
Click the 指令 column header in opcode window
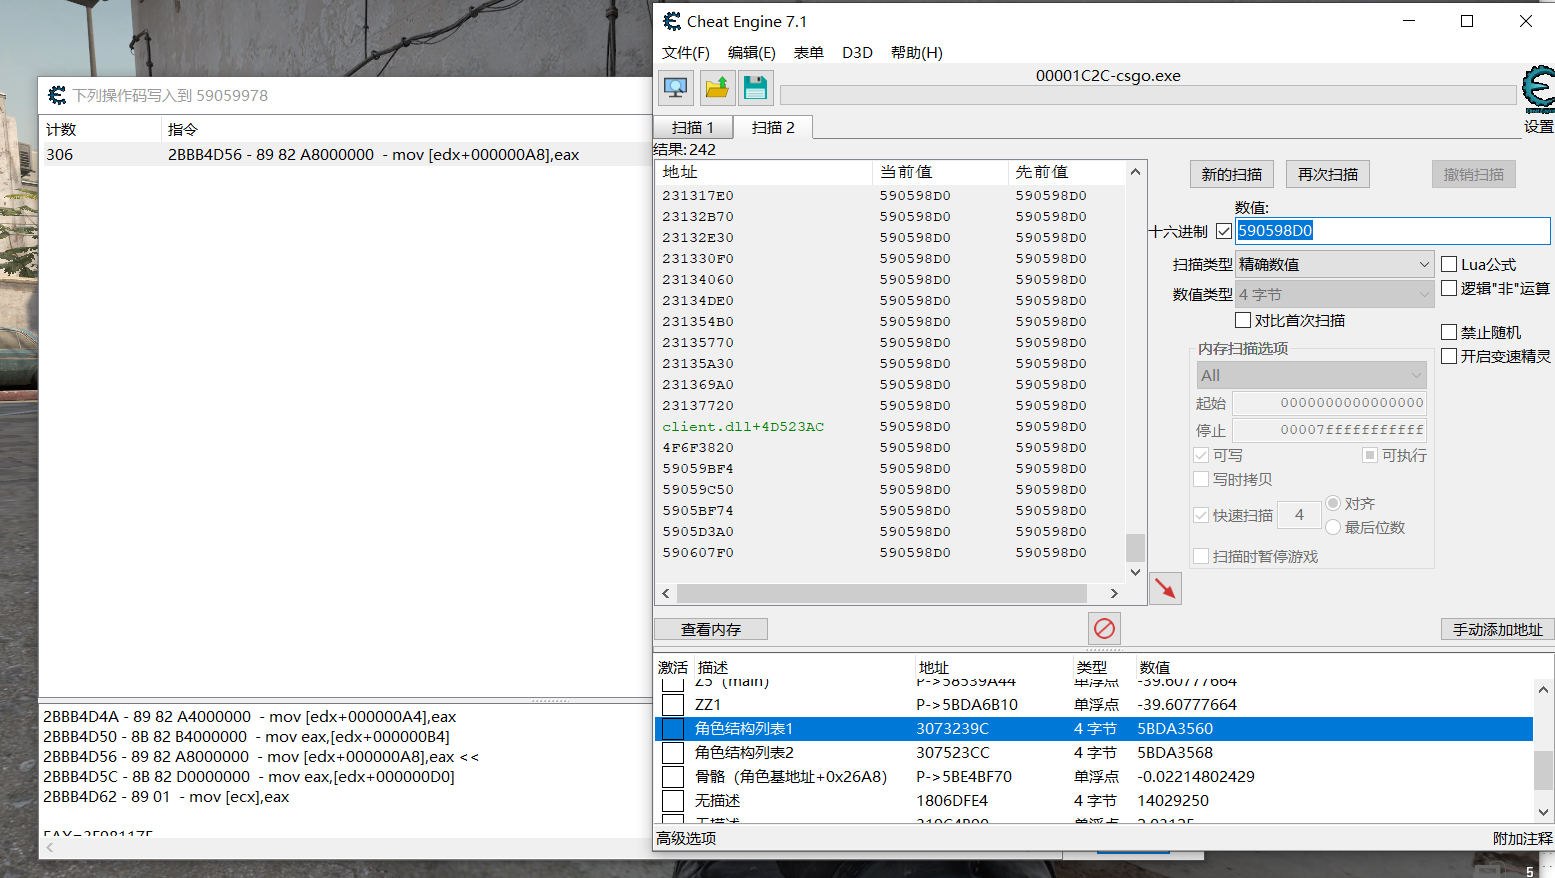tap(406, 129)
